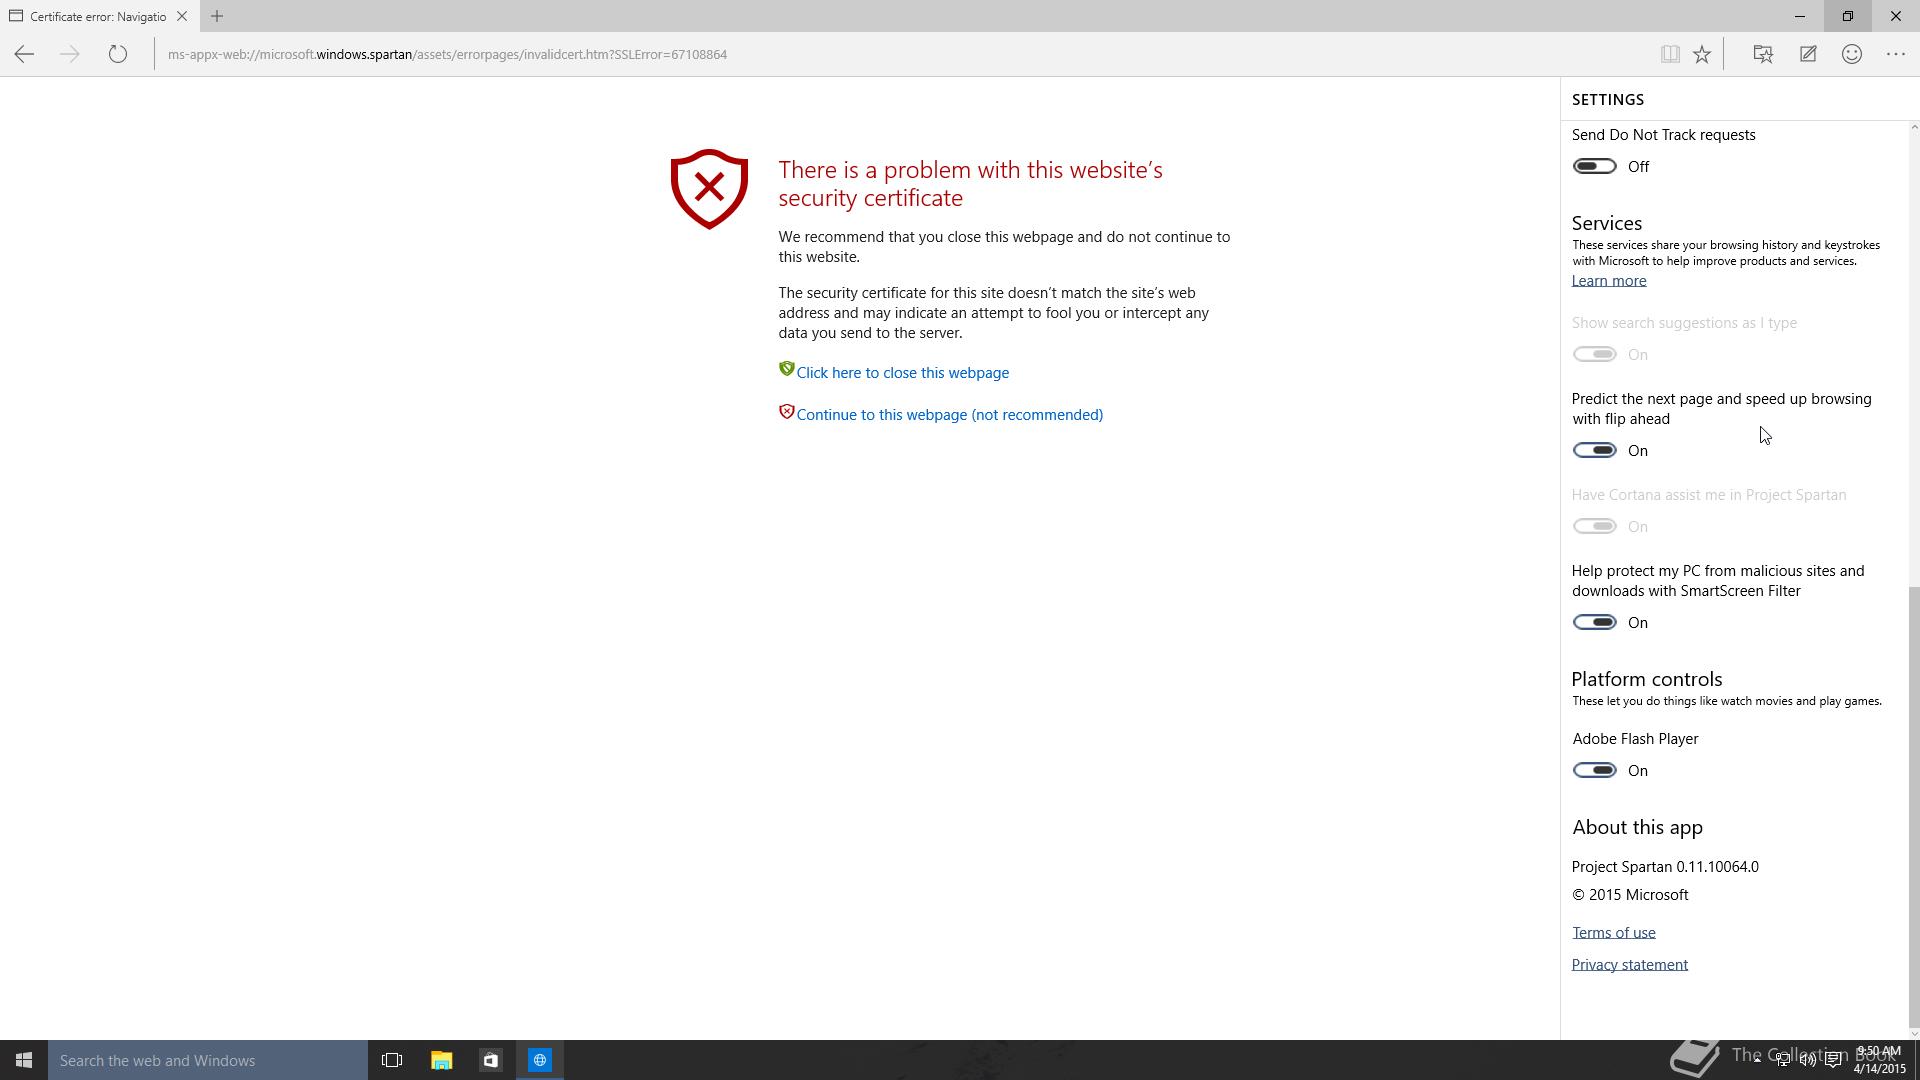Open Reading view book icon
The height and width of the screenshot is (1080, 1920).
(1670, 54)
